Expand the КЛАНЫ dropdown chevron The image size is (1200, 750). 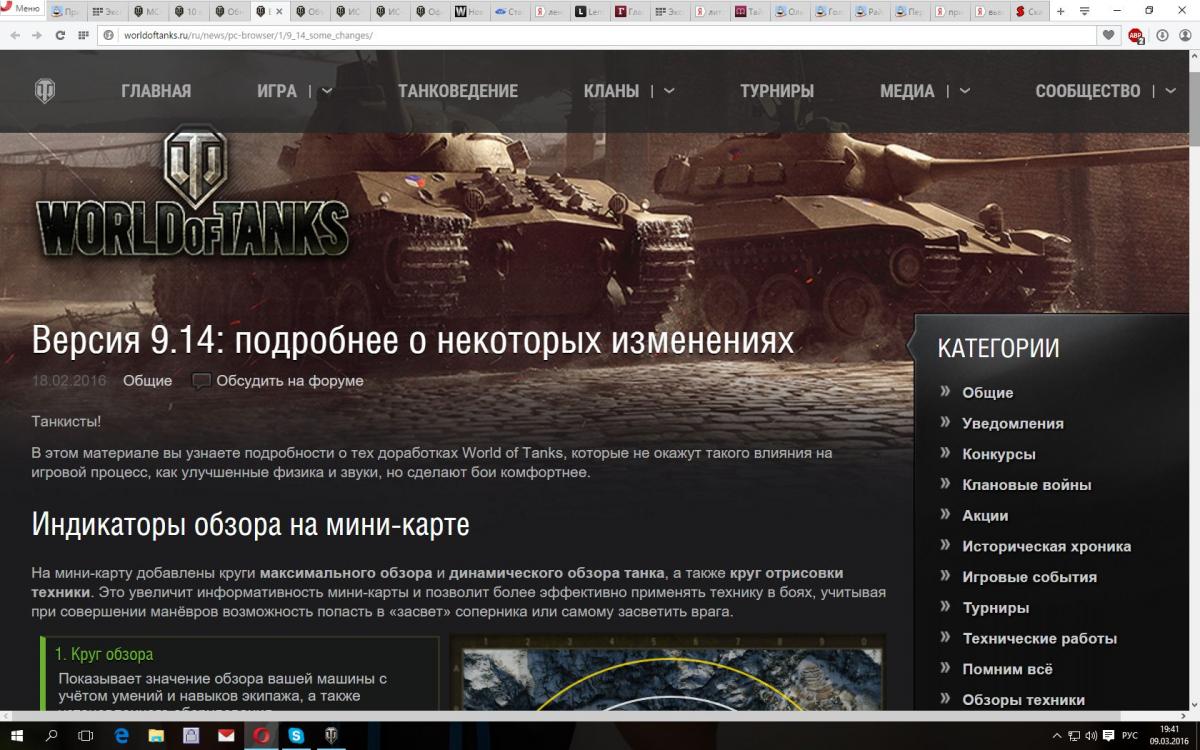pos(669,91)
